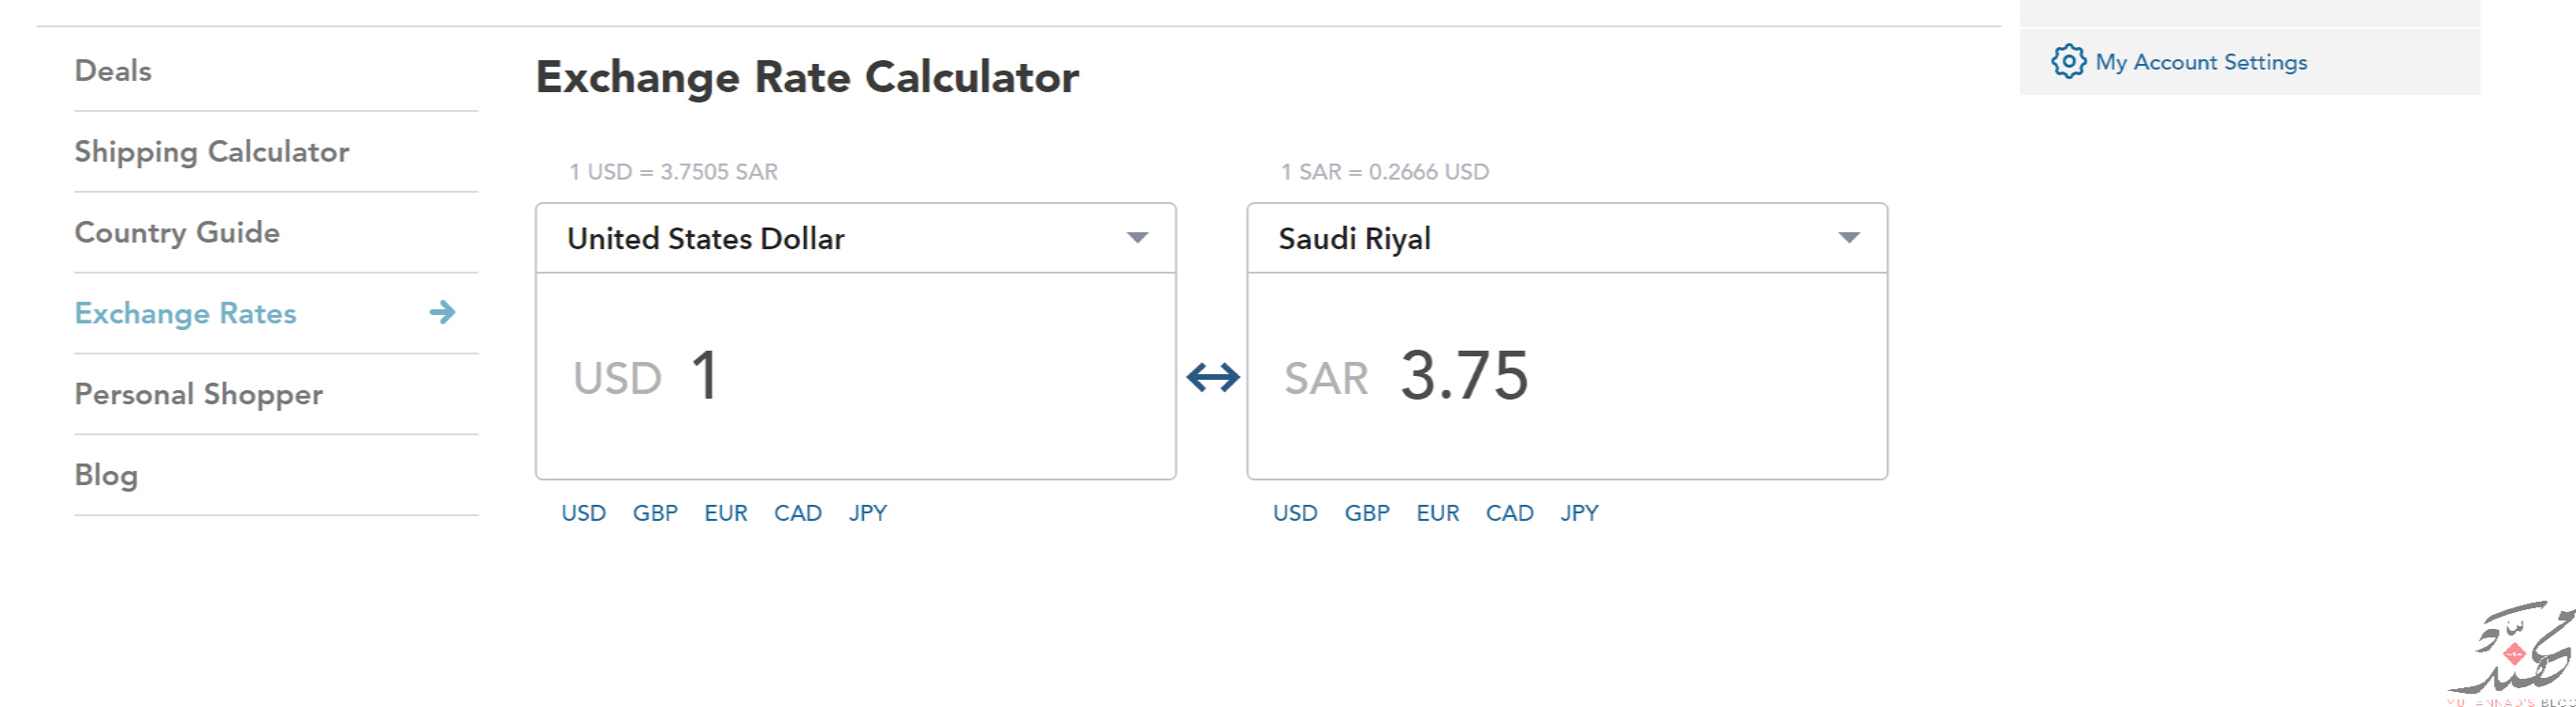Open the Blog sidebar link
This screenshot has width=2576, height=707.
coord(106,475)
